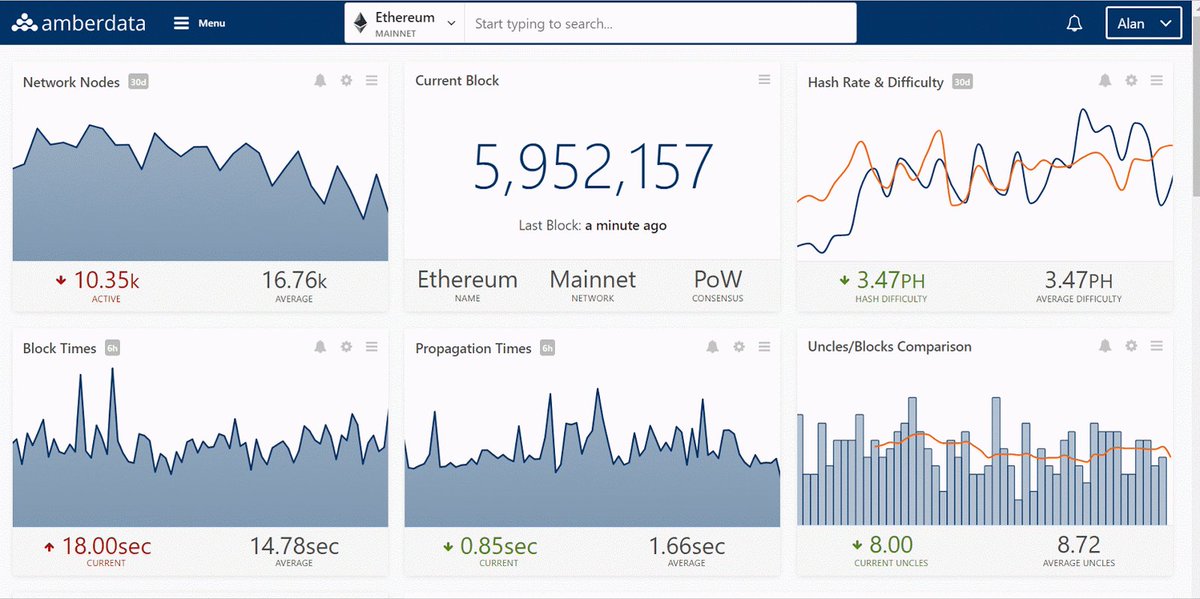
Task: Click the Network Nodes panel title
Action: [71, 82]
